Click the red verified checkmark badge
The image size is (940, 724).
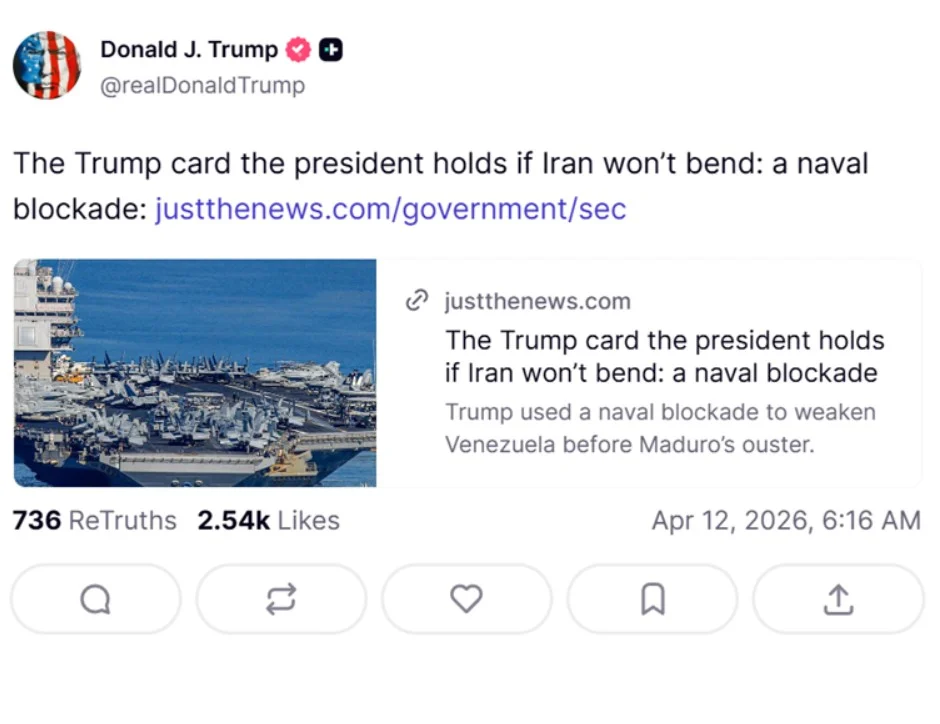[299, 50]
